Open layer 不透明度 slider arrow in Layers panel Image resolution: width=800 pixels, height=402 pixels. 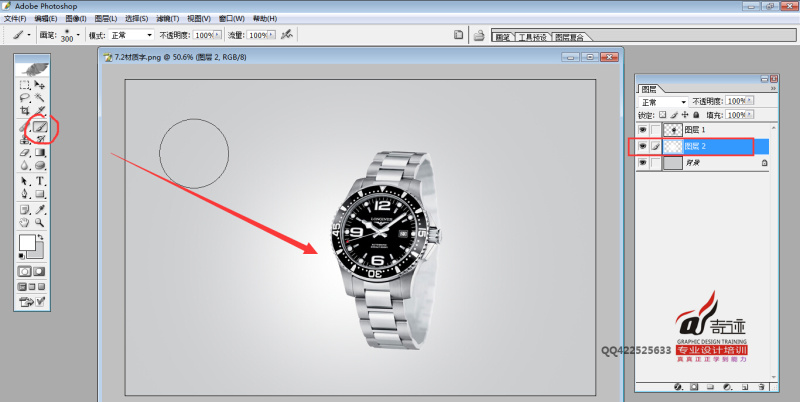[750, 100]
